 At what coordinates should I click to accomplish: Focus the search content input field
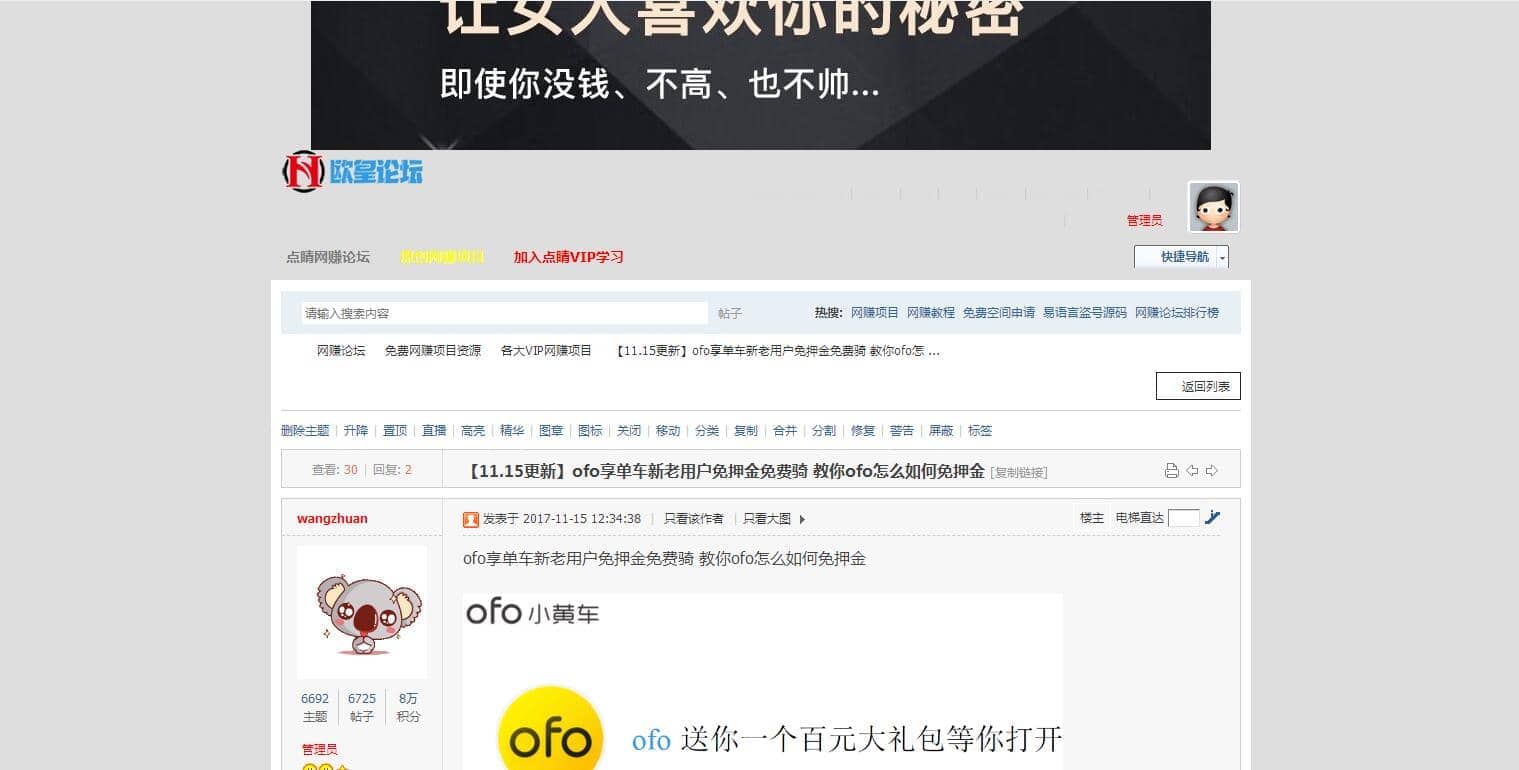click(x=505, y=313)
